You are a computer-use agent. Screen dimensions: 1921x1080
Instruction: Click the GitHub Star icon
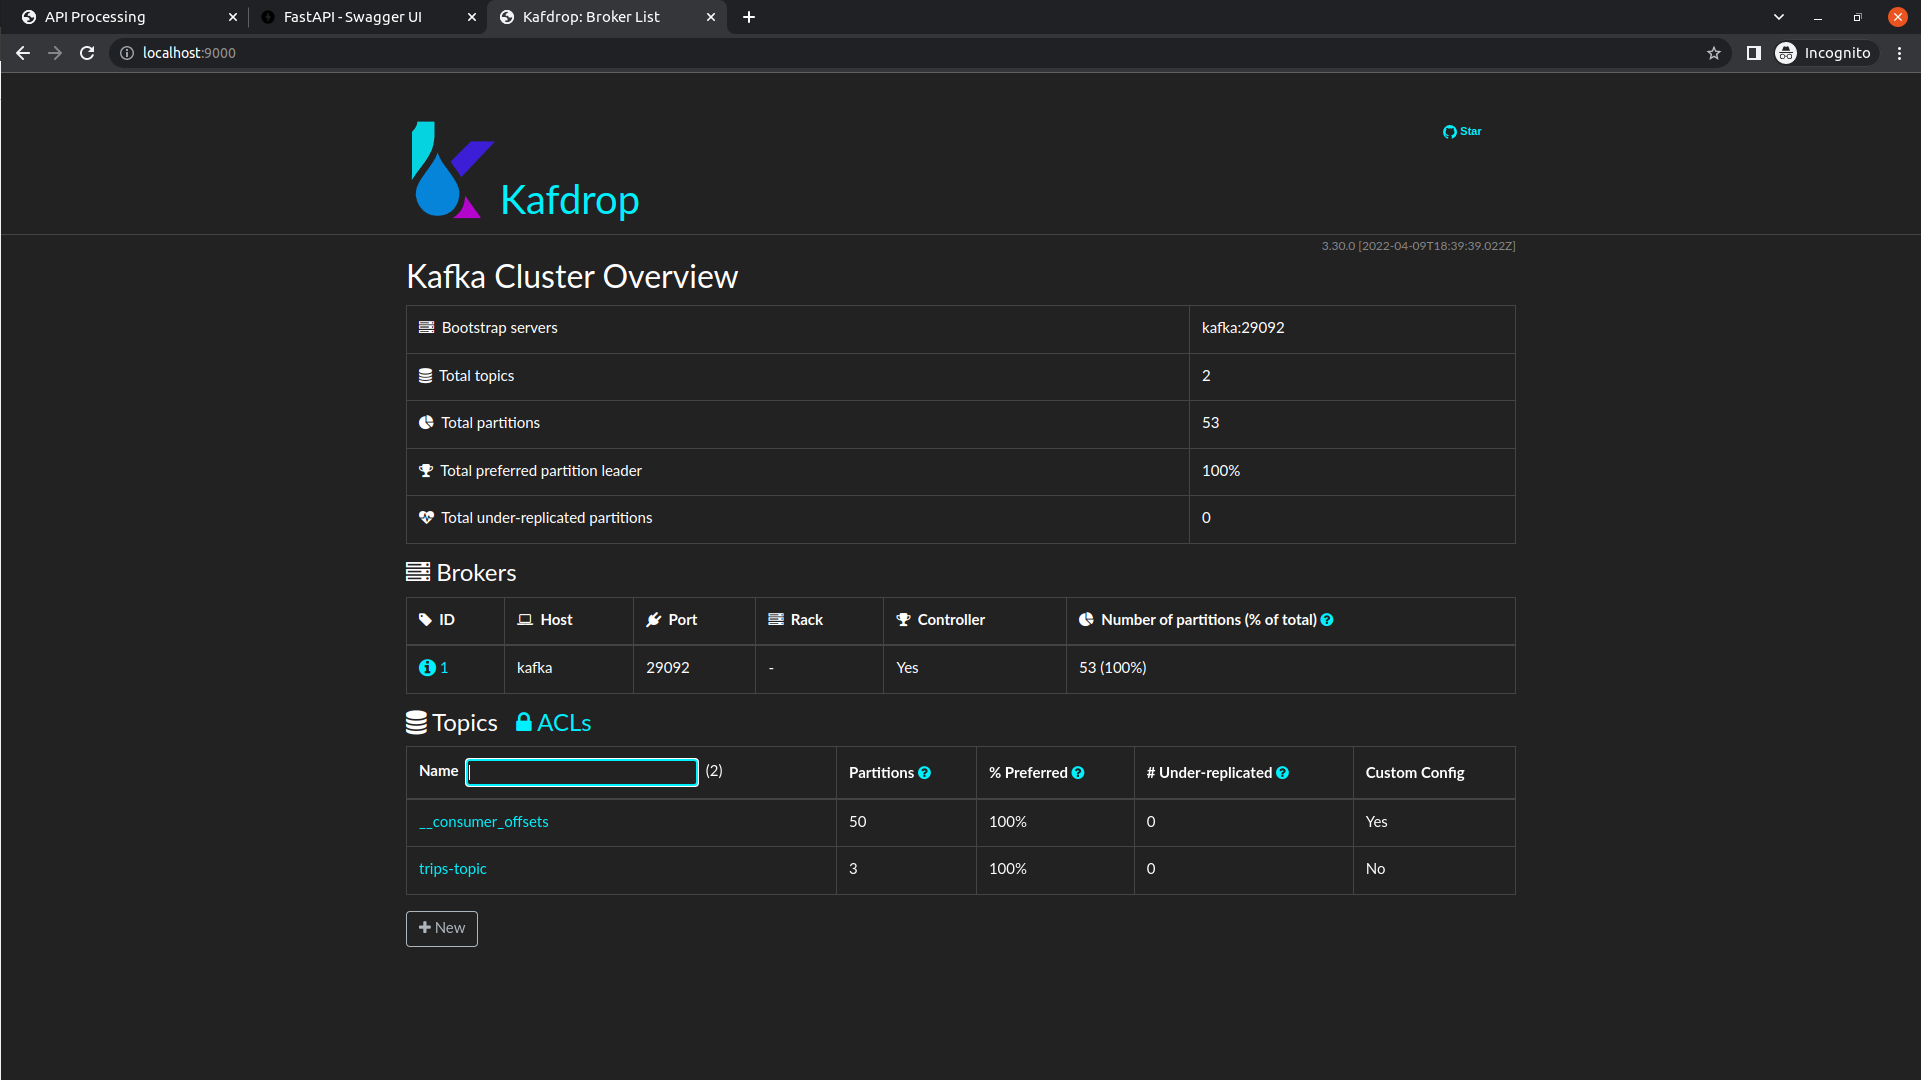click(1449, 132)
